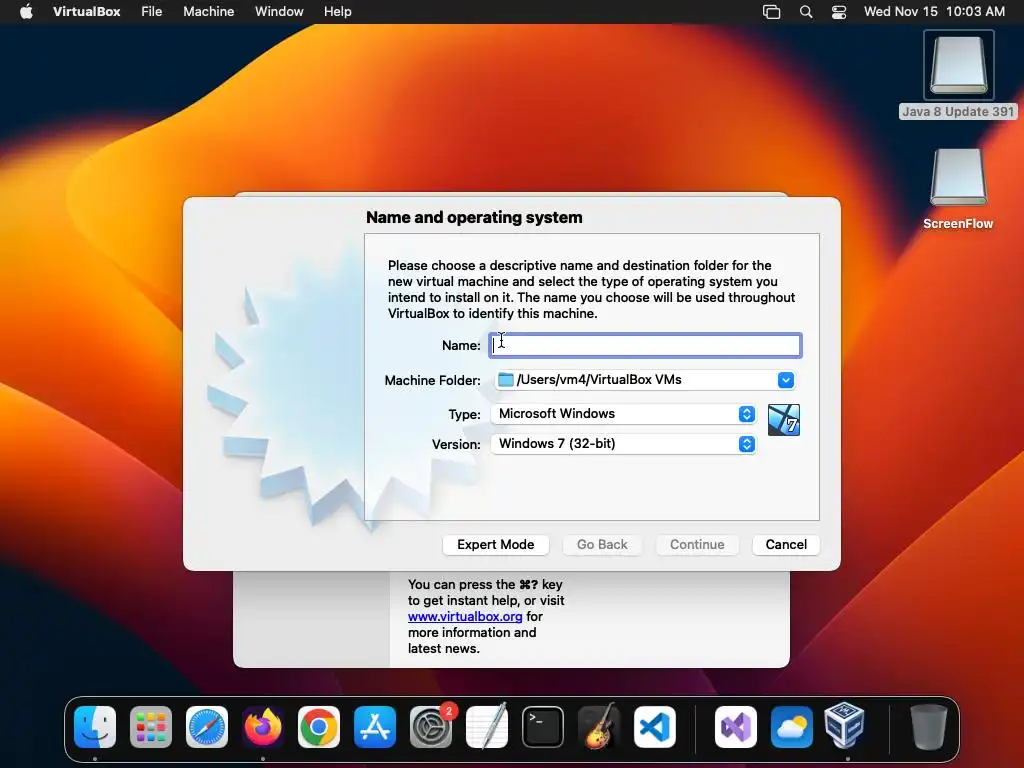Open System Settings with badge 2
This screenshot has width=1024, height=768.
[x=431, y=726]
